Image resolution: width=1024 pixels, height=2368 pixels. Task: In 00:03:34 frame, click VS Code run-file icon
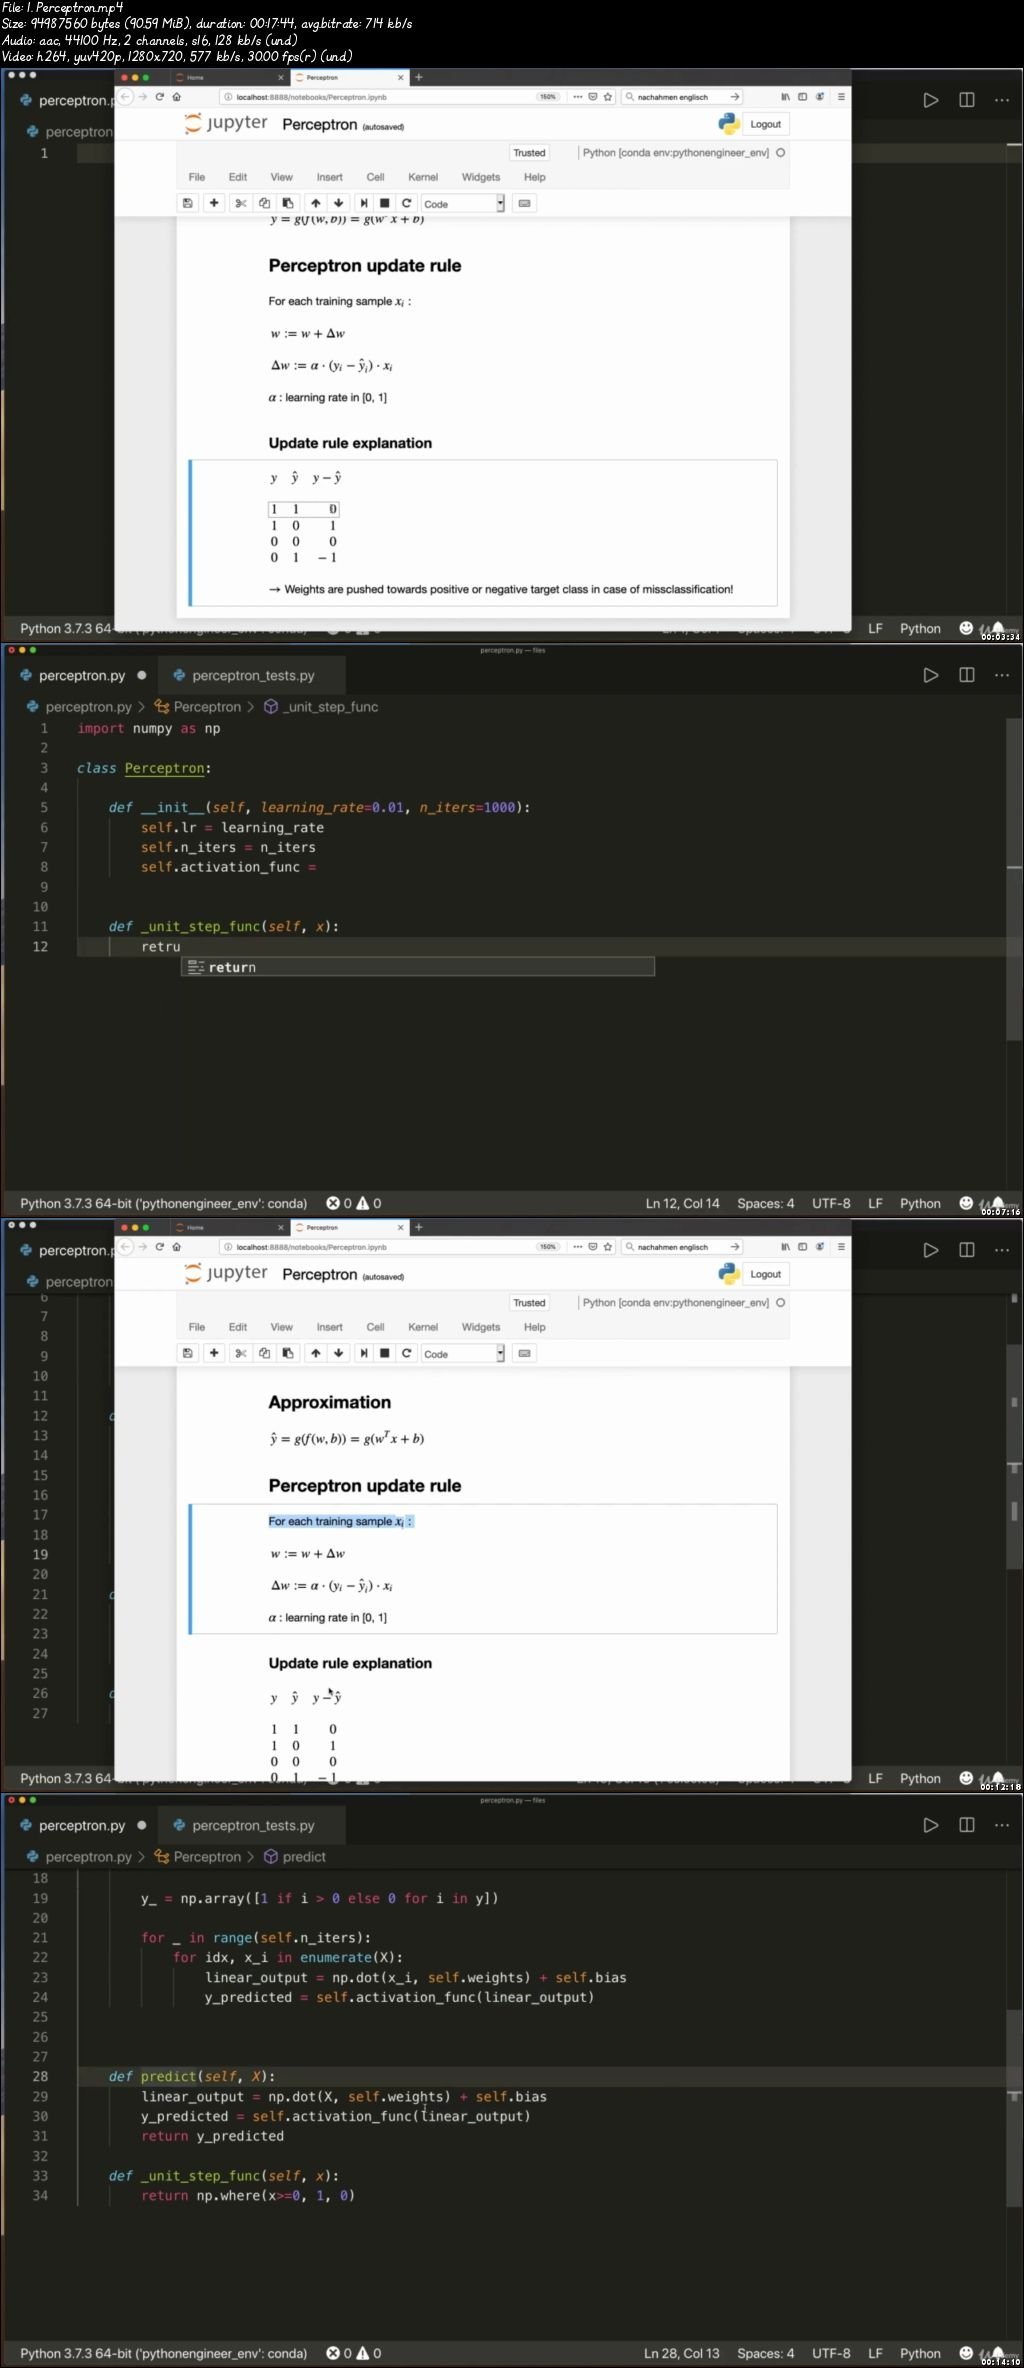click(931, 100)
